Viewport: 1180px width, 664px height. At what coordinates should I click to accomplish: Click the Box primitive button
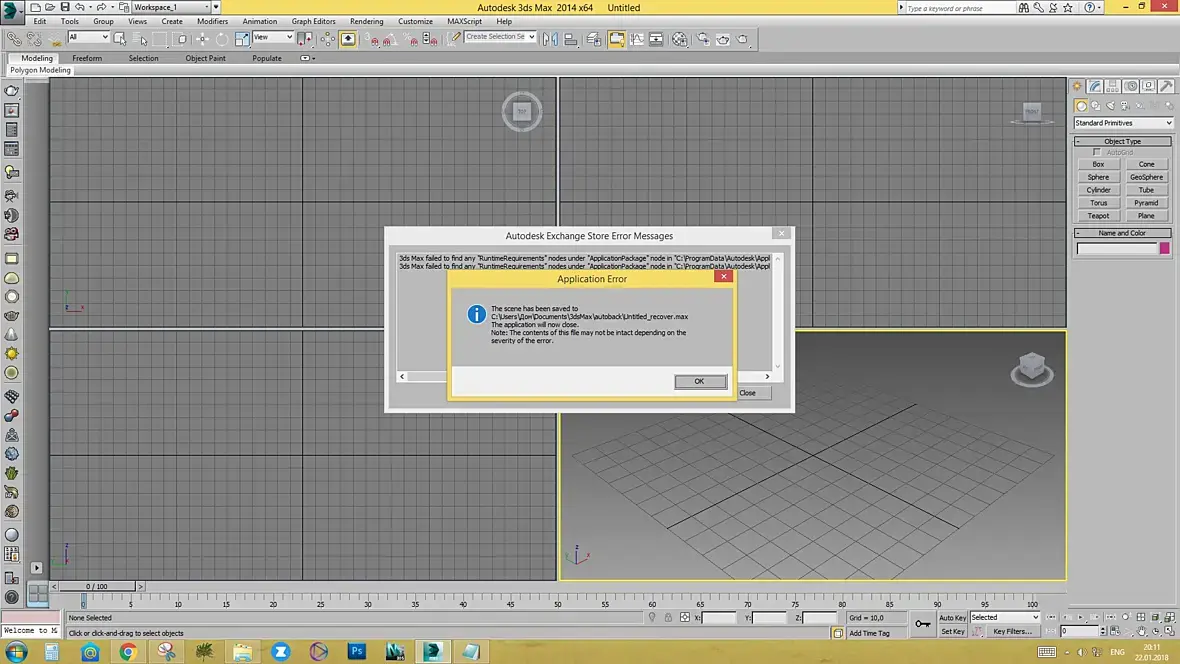pos(1098,164)
